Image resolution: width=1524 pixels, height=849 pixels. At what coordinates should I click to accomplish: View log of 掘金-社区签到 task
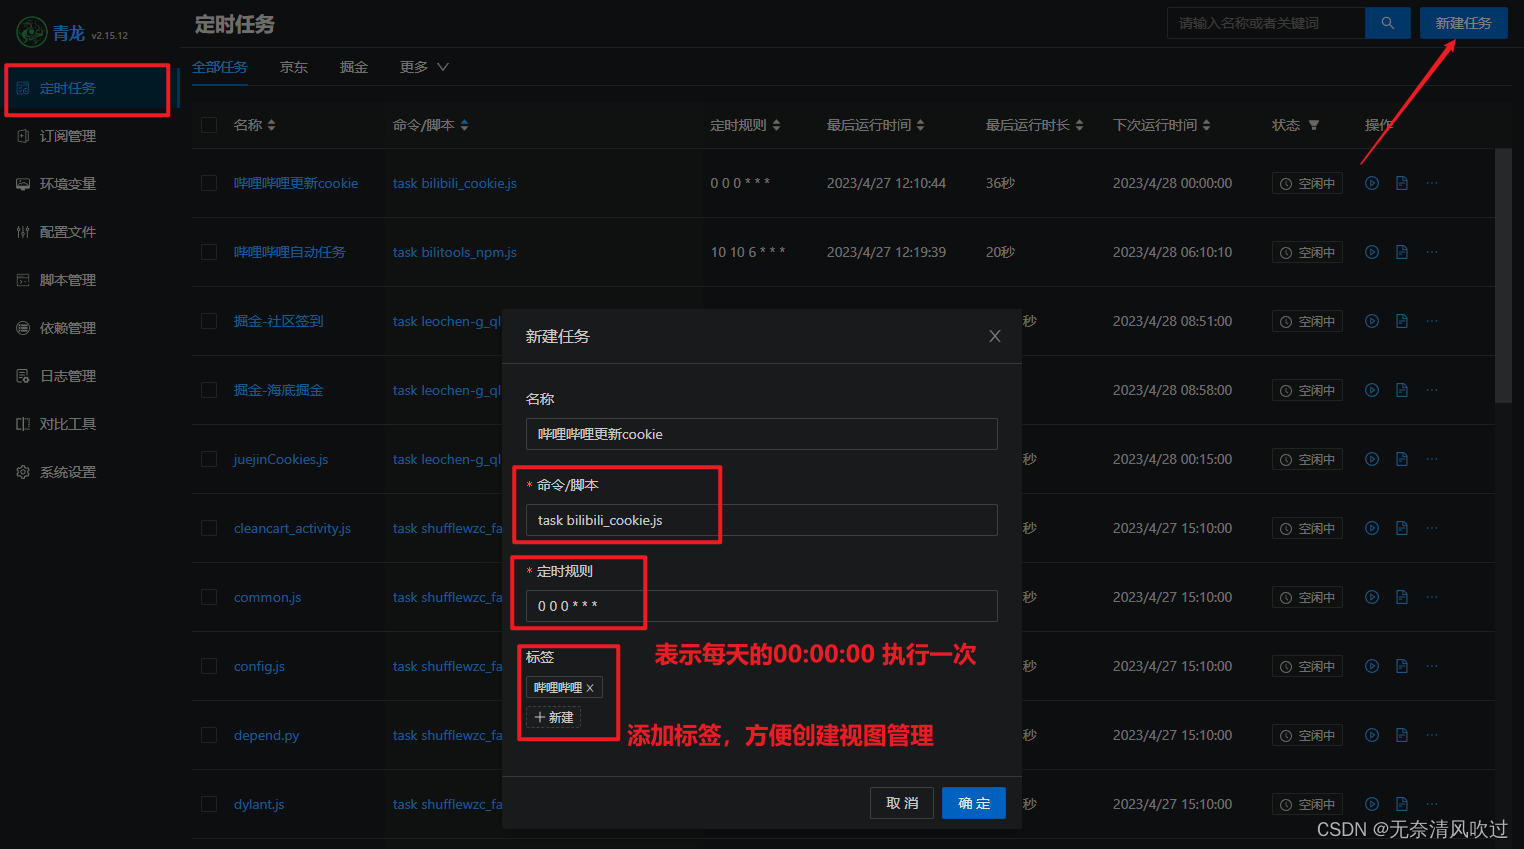point(1402,321)
